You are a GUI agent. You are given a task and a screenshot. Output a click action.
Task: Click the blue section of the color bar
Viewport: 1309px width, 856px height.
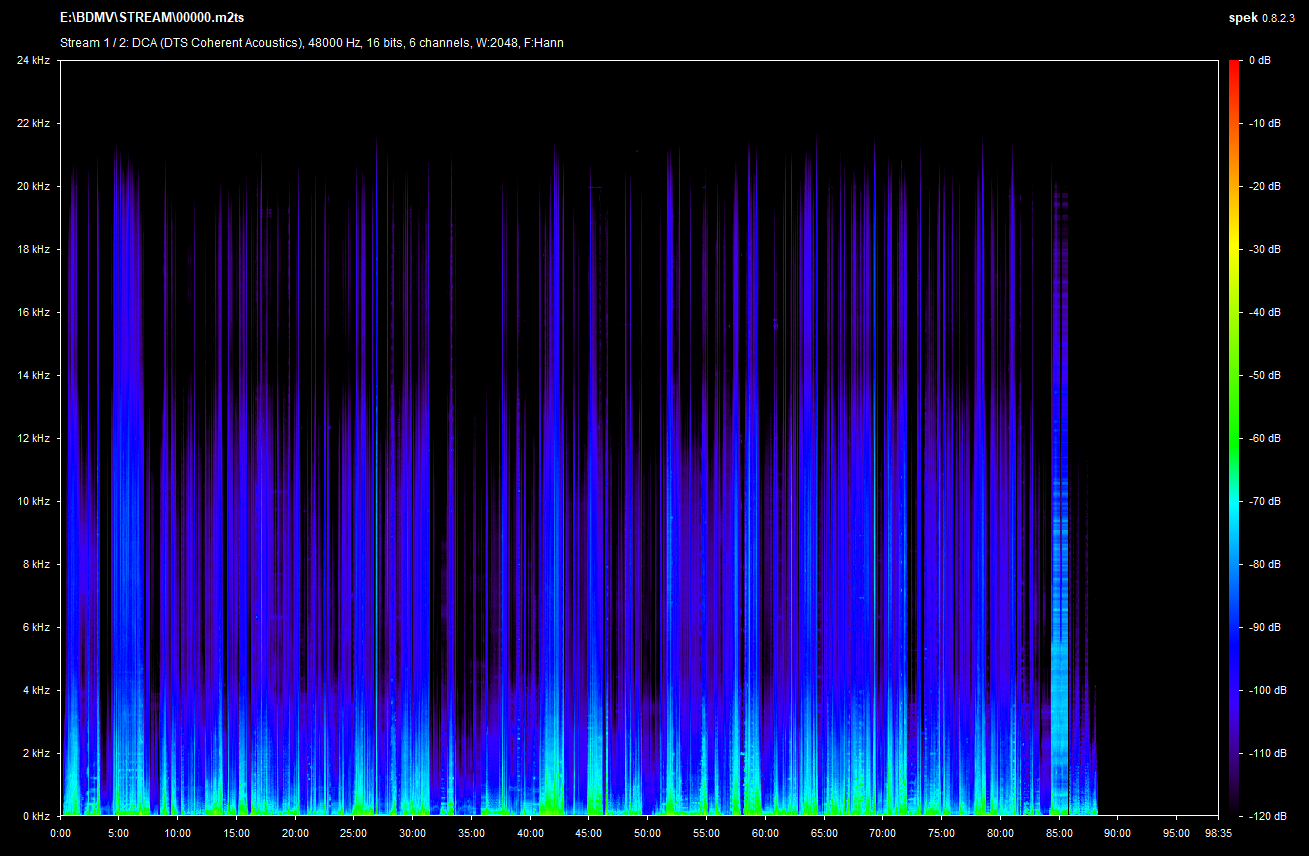point(1235,640)
